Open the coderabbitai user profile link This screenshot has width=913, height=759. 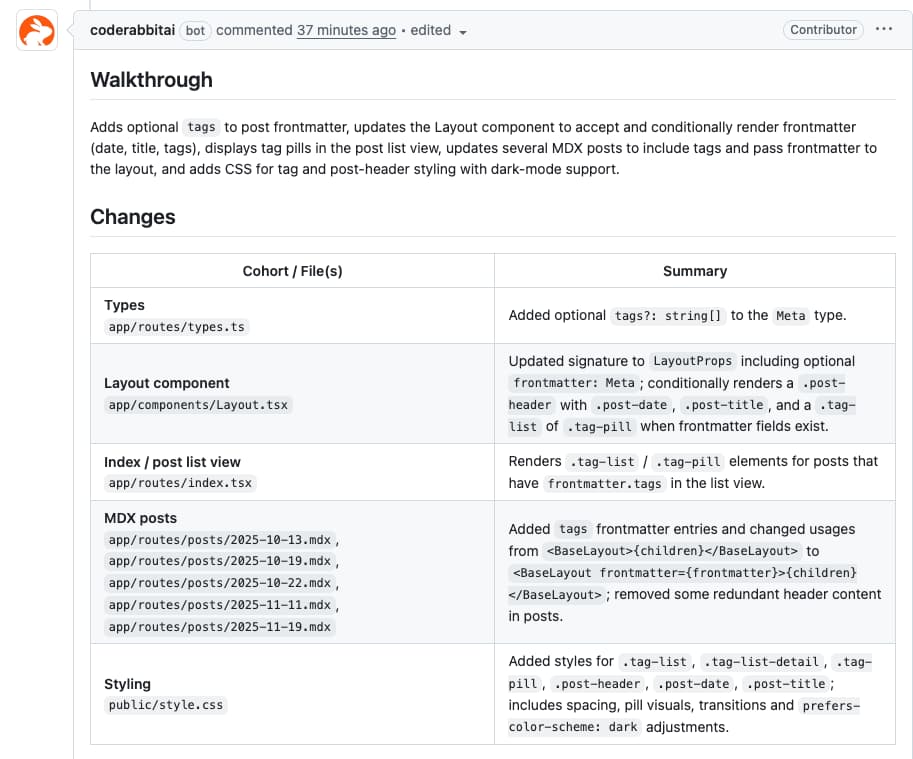pos(133,30)
